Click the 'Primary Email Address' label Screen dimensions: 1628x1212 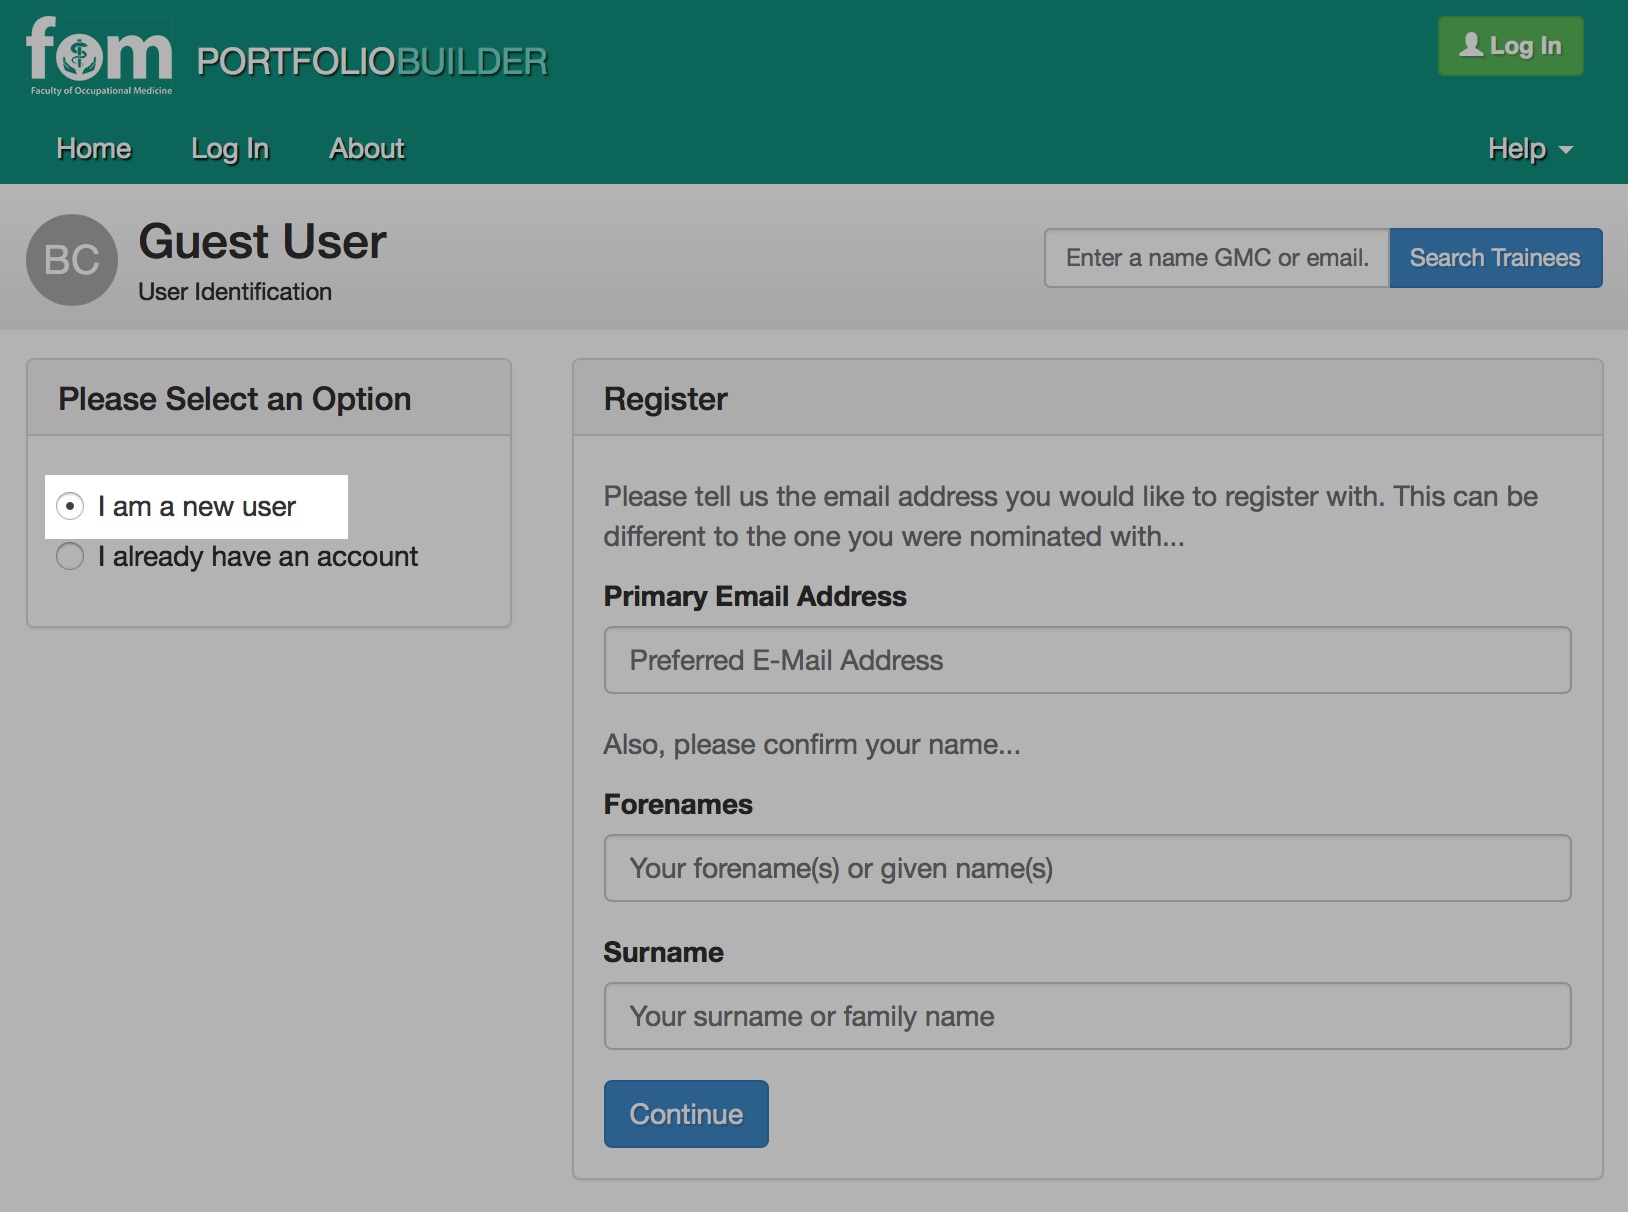point(755,596)
